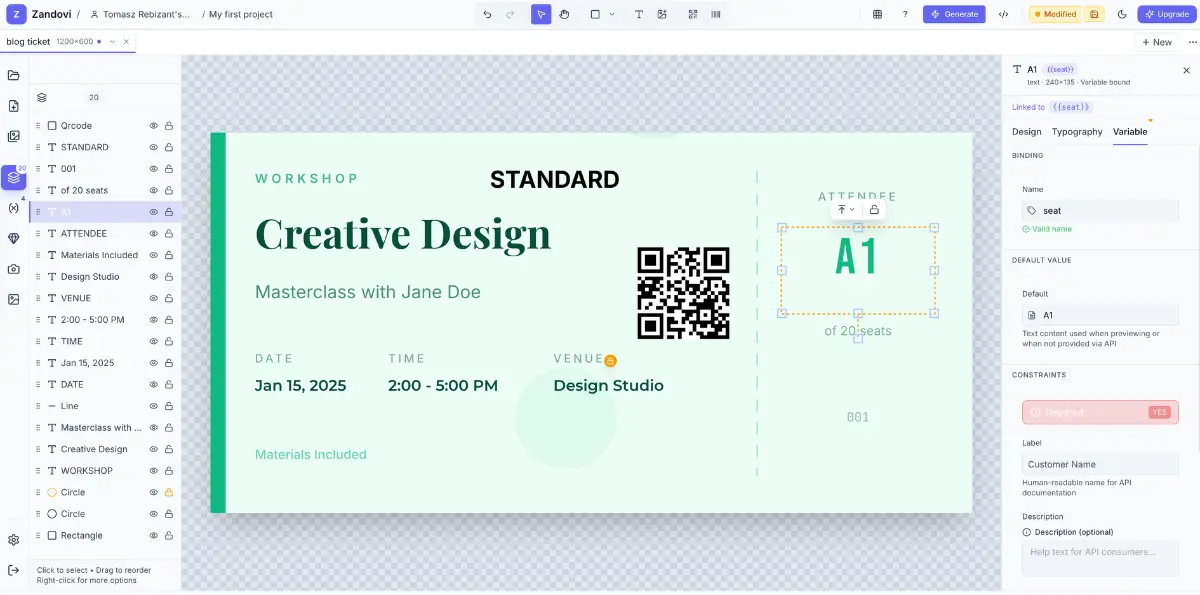Hide the STANDARD layer

coord(154,147)
